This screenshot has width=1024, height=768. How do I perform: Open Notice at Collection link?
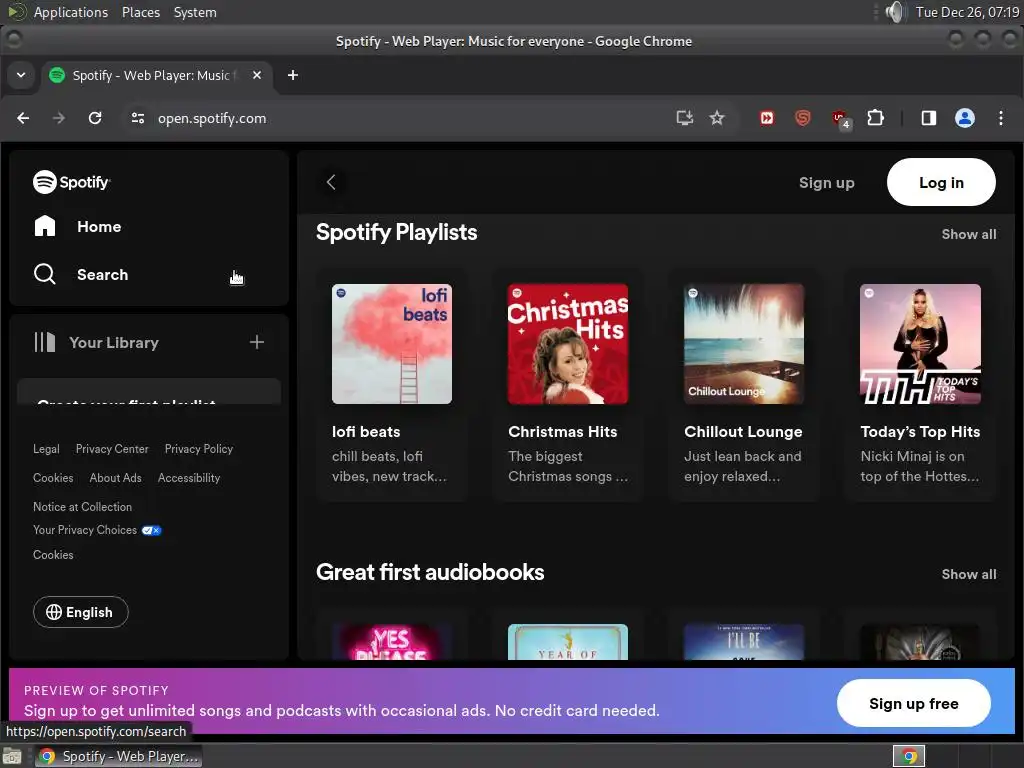pos(82,507)
